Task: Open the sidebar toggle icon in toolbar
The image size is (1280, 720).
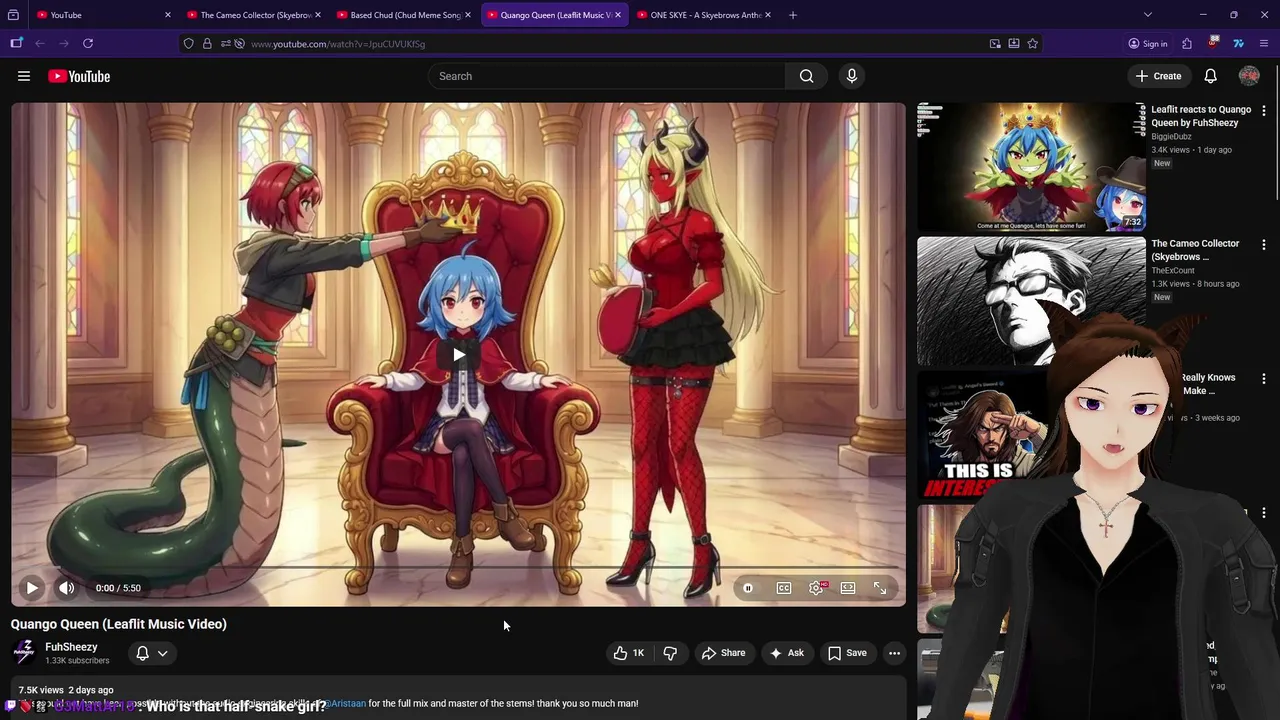Action: point(16,44)
